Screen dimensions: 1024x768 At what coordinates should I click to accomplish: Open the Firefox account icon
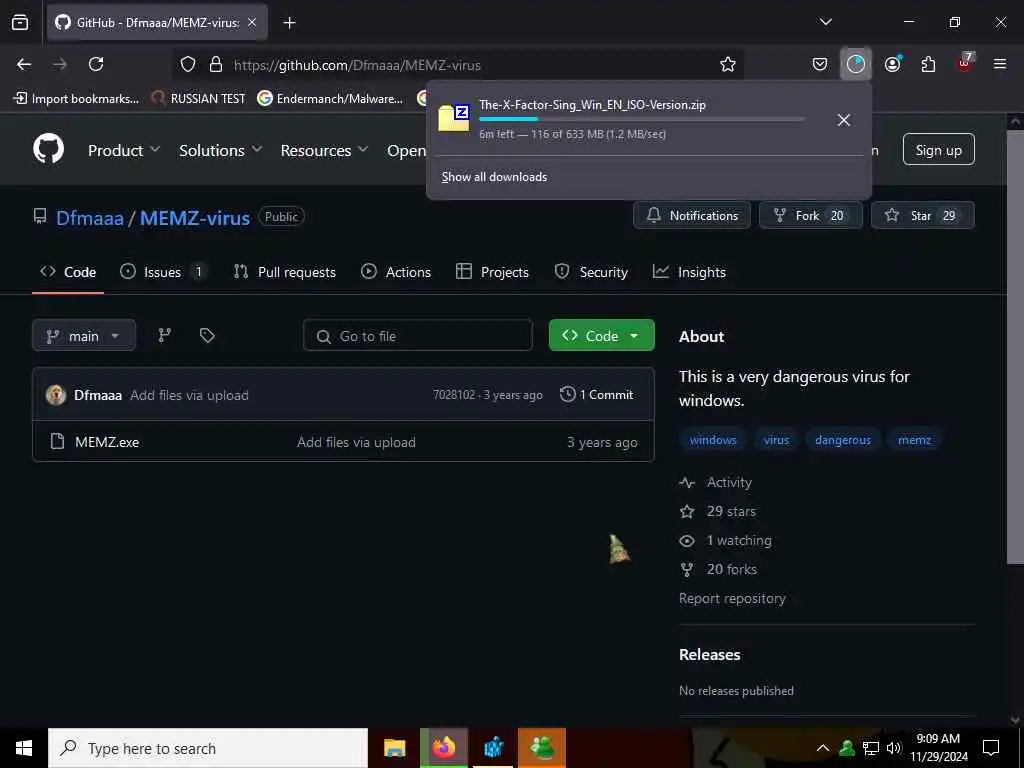tap(893, 64)
